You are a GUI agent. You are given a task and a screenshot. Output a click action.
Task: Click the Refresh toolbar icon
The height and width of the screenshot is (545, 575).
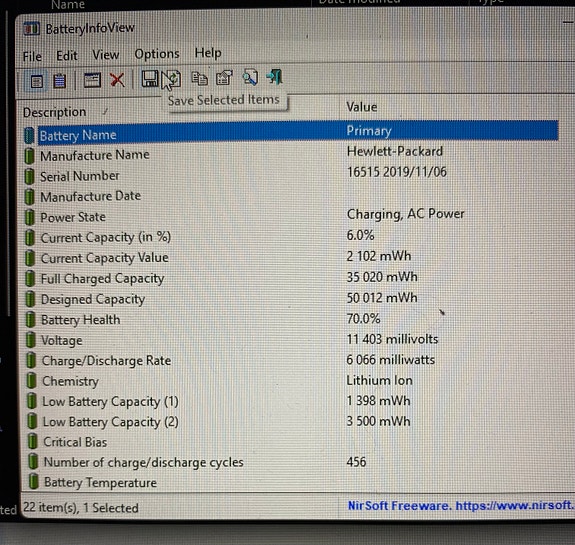173,78
